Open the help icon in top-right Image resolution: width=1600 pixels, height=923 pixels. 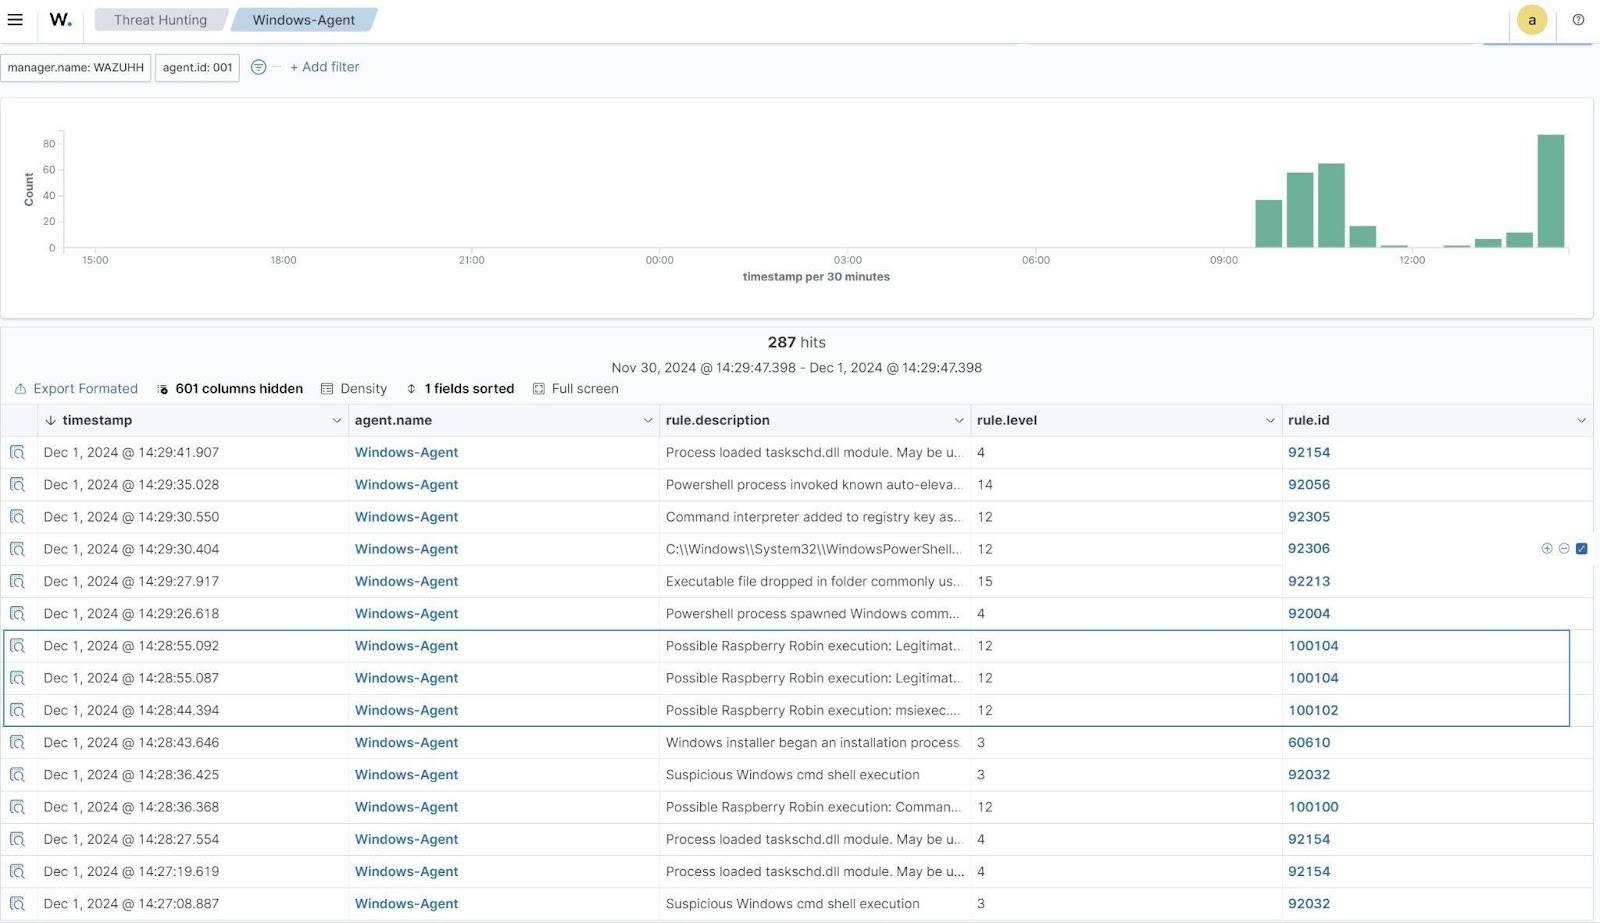[1578, 20]
